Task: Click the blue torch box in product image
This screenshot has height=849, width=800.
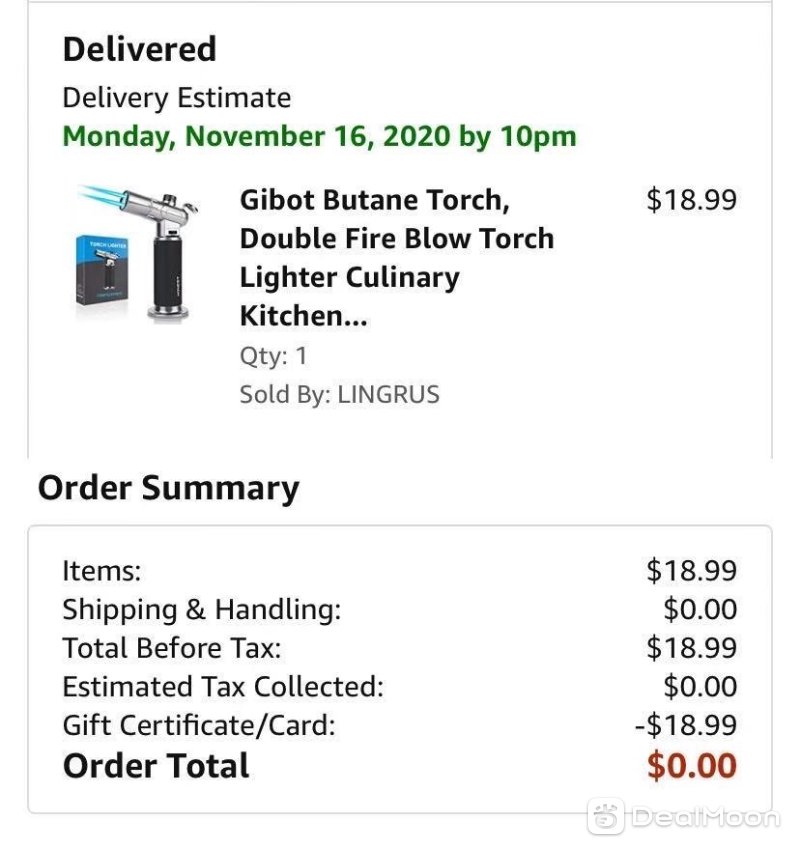Action: click(x=102, y=270)
